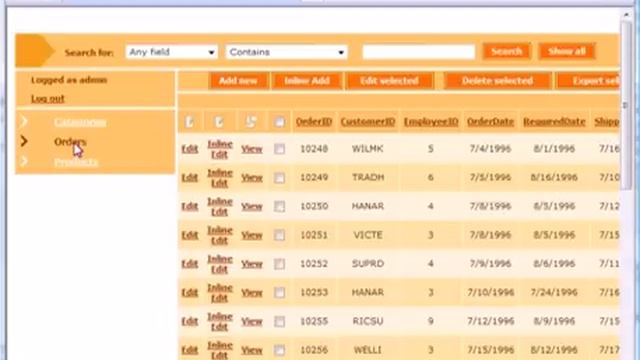The width and height of the screenshot is (640, 360).
Task: Click Edit for order 10248
Action: (x=190, y=149)
